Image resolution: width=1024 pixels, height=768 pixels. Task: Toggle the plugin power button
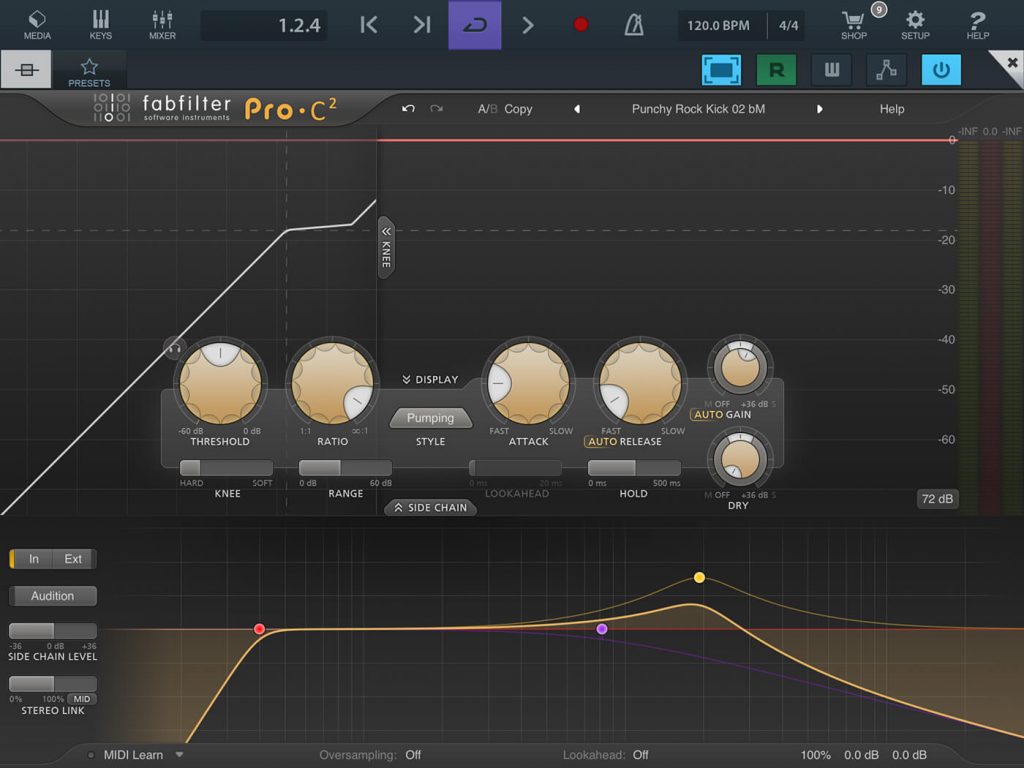tap(940, 70)
